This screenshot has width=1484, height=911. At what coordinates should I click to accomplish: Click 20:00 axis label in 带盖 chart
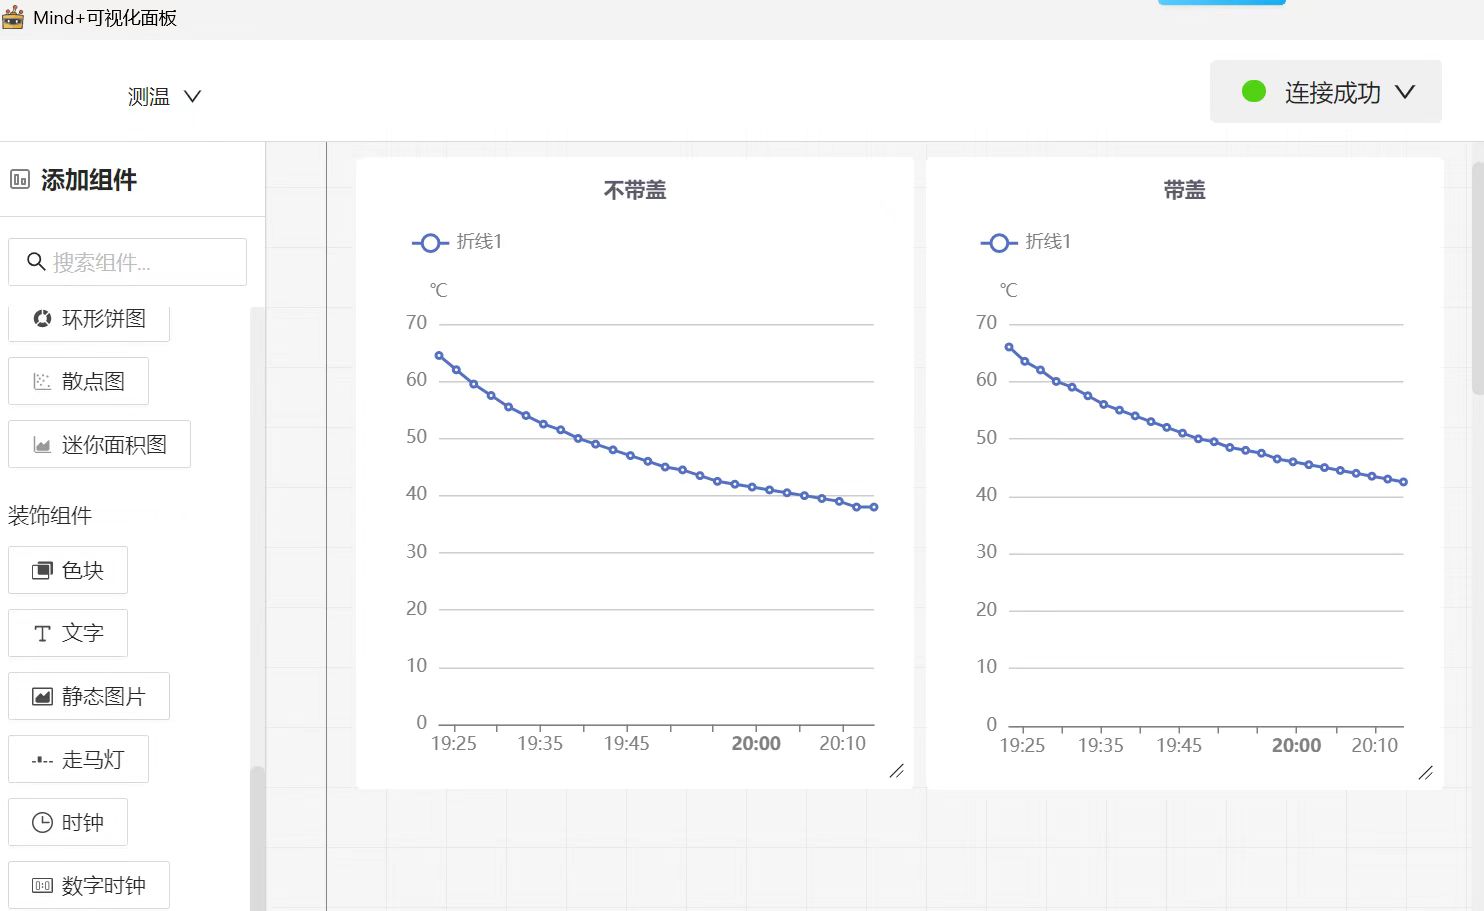click(1296, 745)
